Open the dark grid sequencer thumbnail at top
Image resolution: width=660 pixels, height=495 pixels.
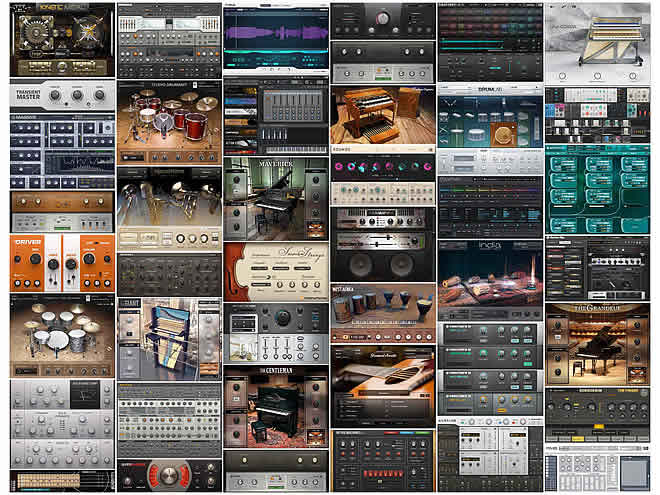click(x=490, y=42)
